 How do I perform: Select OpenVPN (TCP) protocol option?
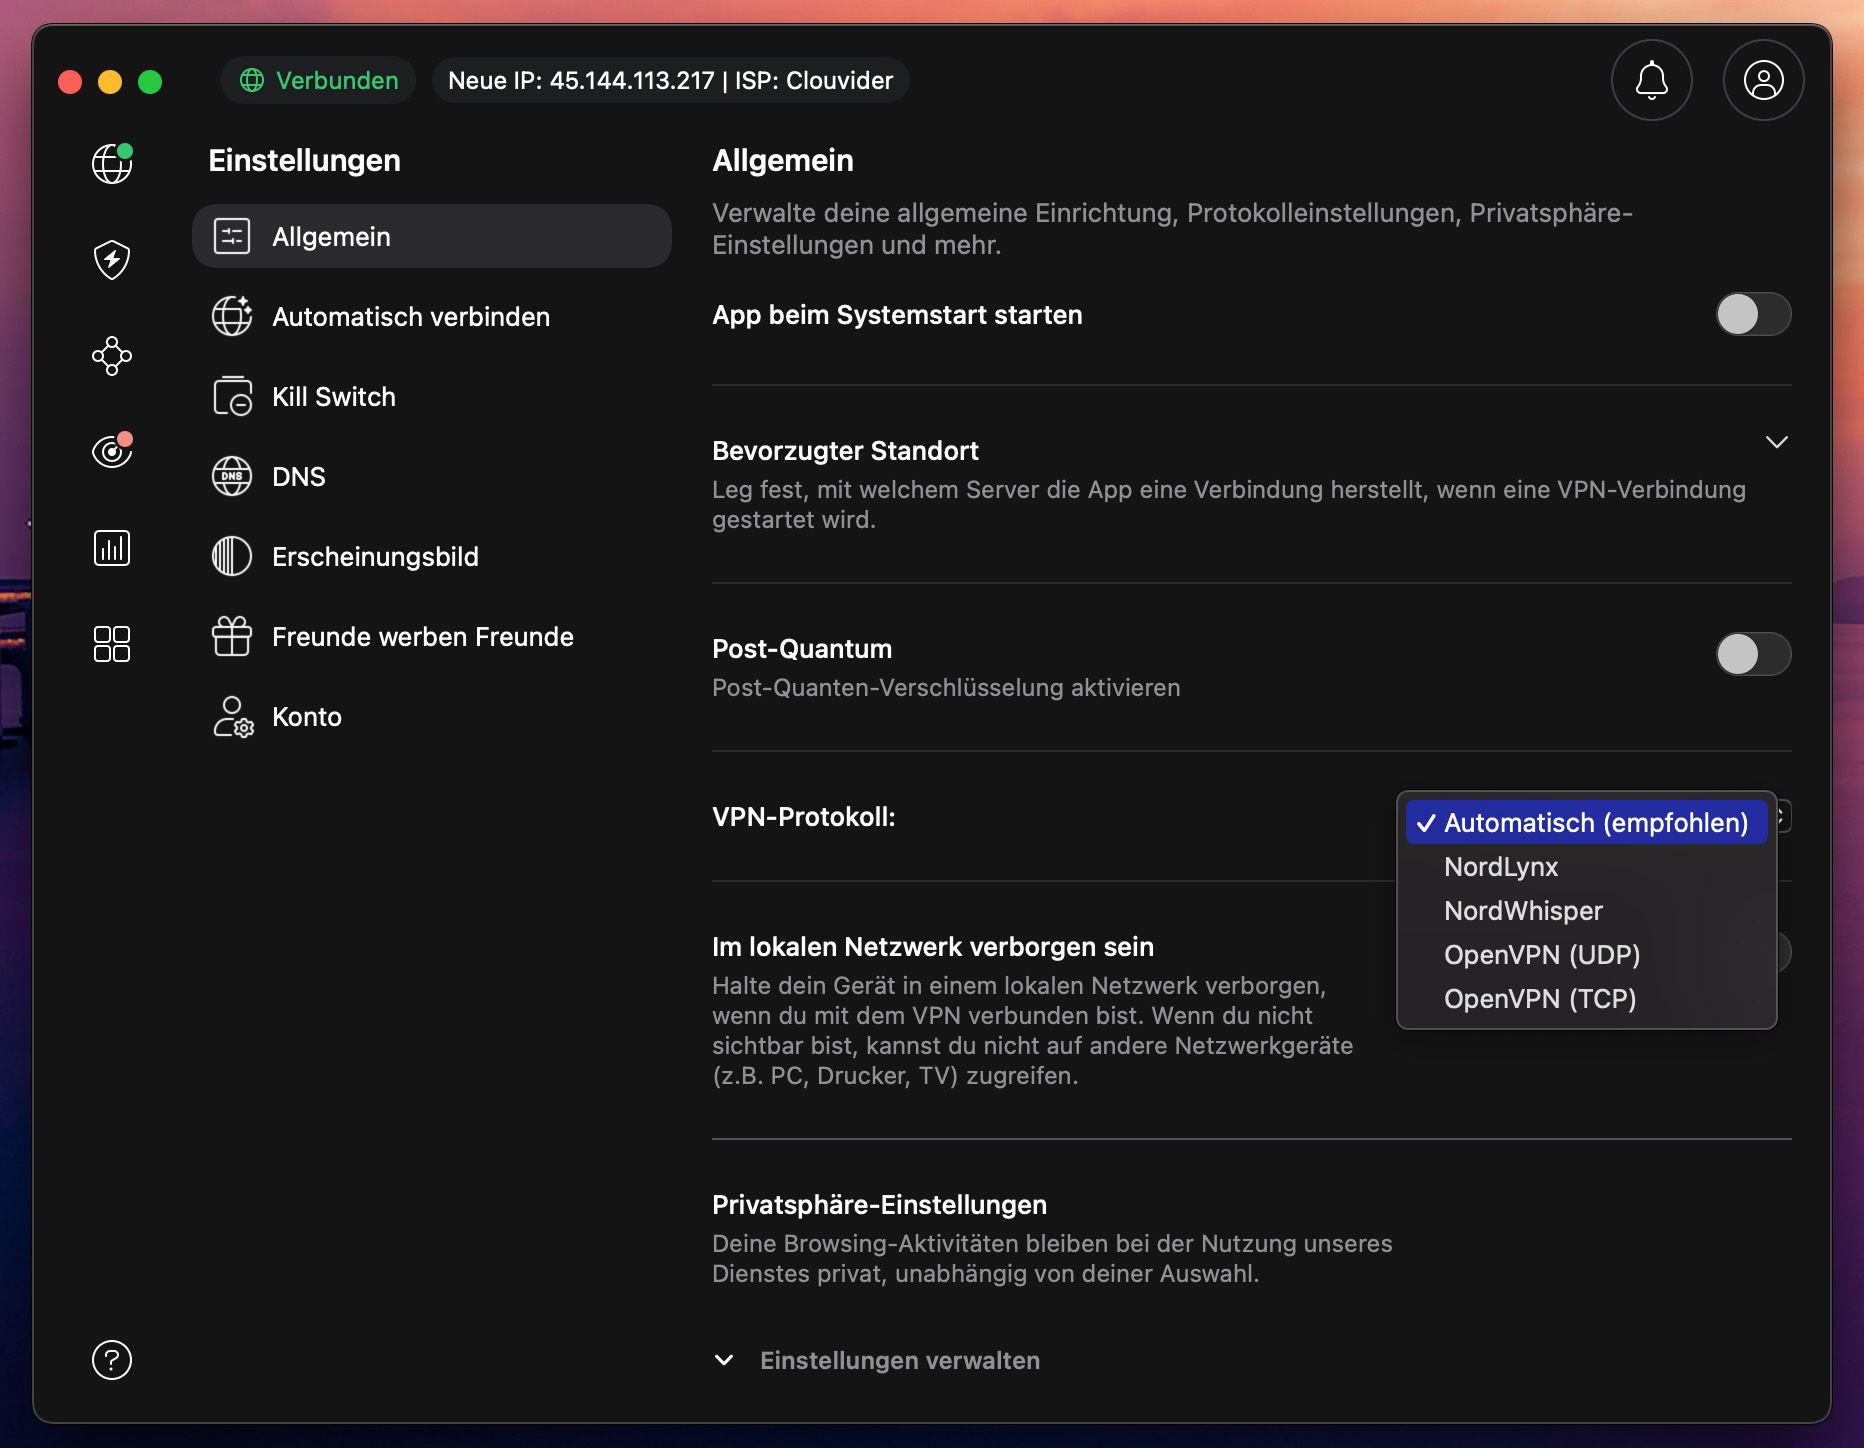(1539, 999)
